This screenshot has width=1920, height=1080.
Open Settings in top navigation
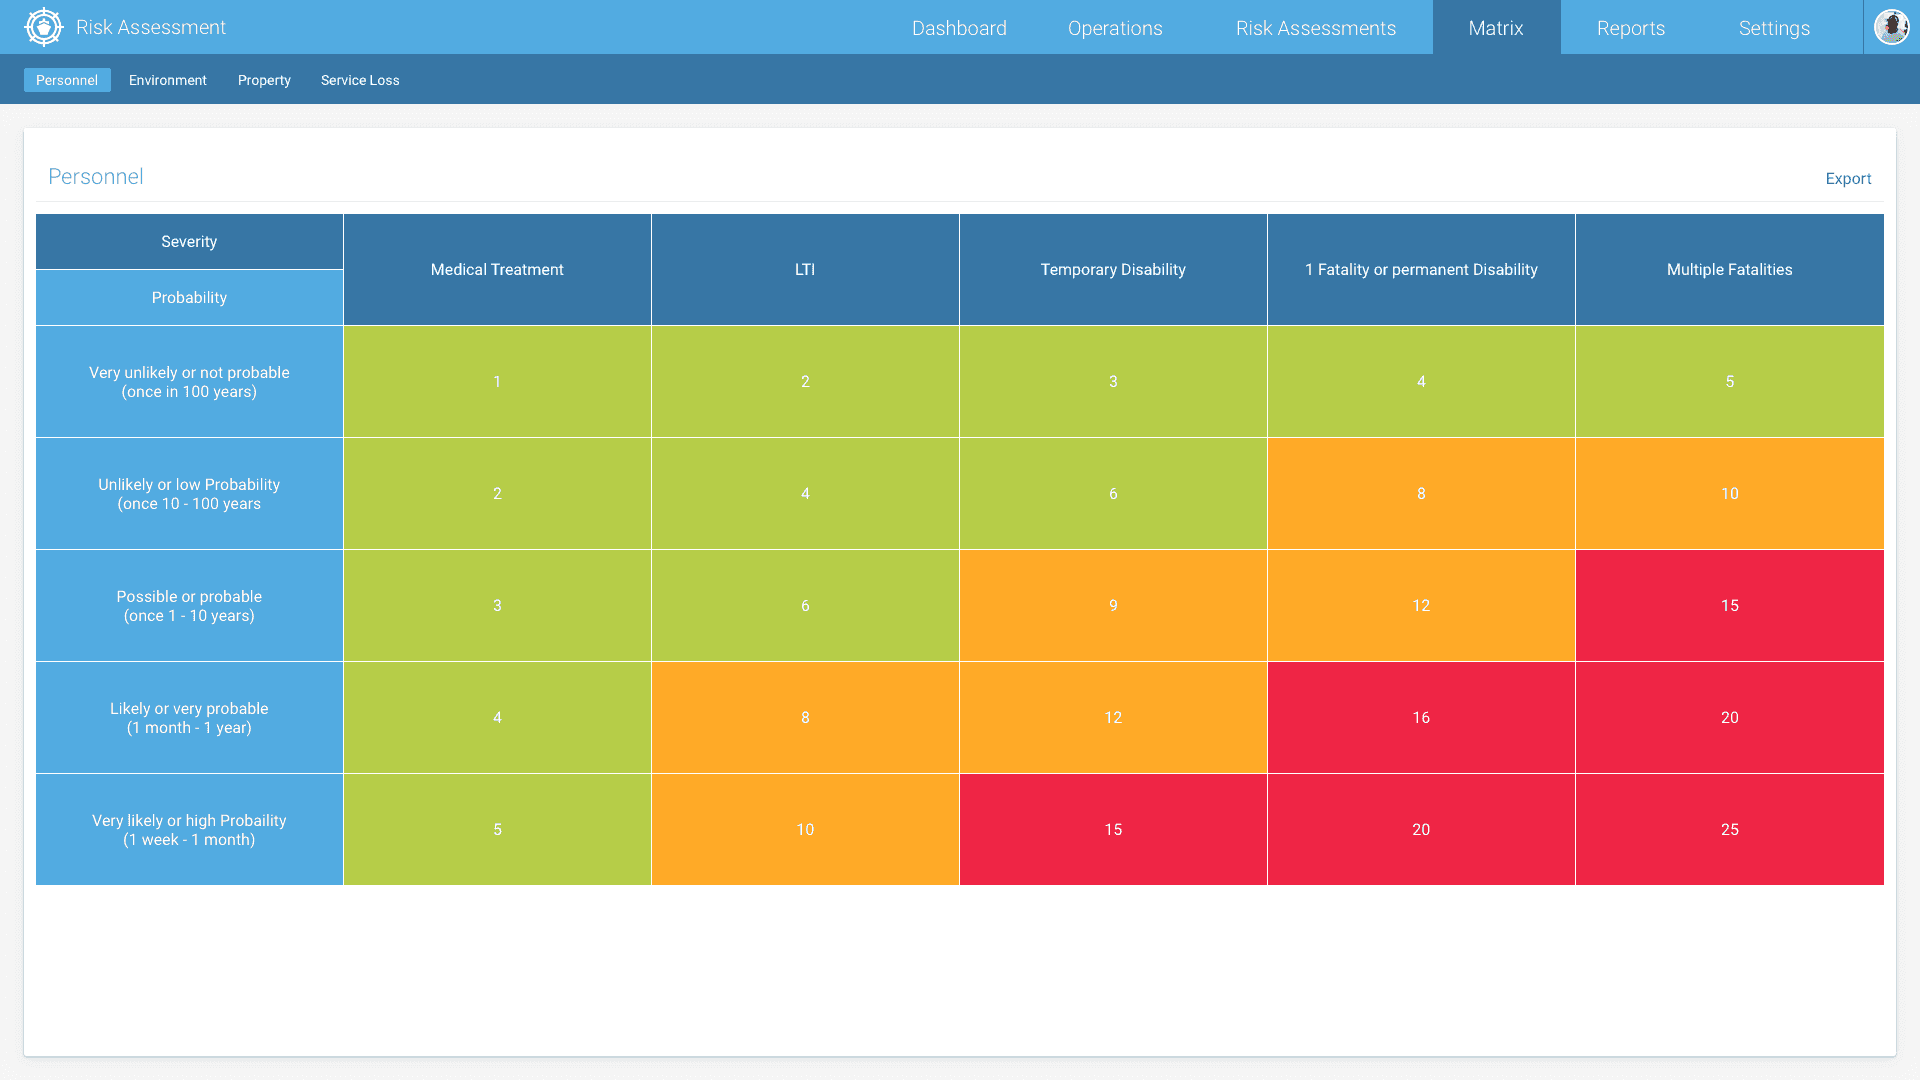point(1774,28)
